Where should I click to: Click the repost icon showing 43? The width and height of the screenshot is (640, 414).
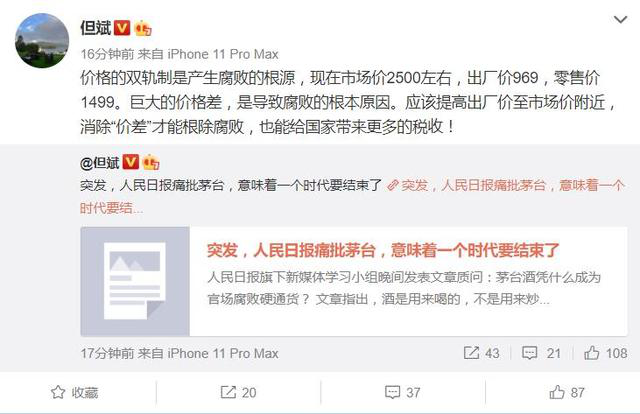481,353
